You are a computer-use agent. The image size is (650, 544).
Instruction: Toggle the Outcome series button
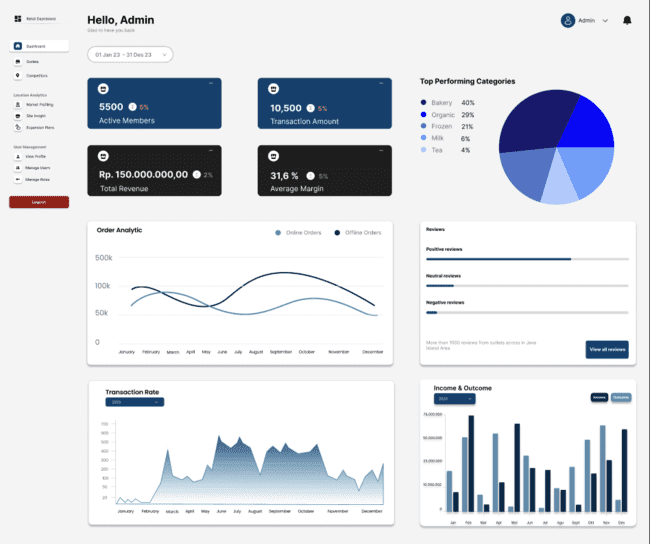[x=621, y=397]
